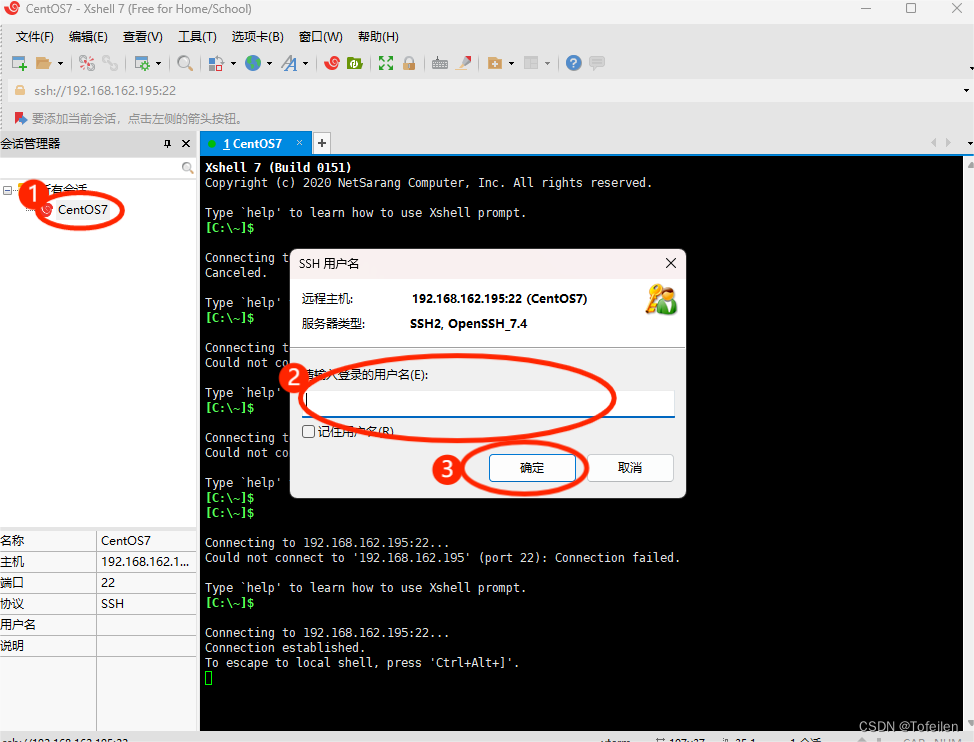974x742 pixels.
Task: Open the 帮助(H) menu
Action: coord(378,37)
